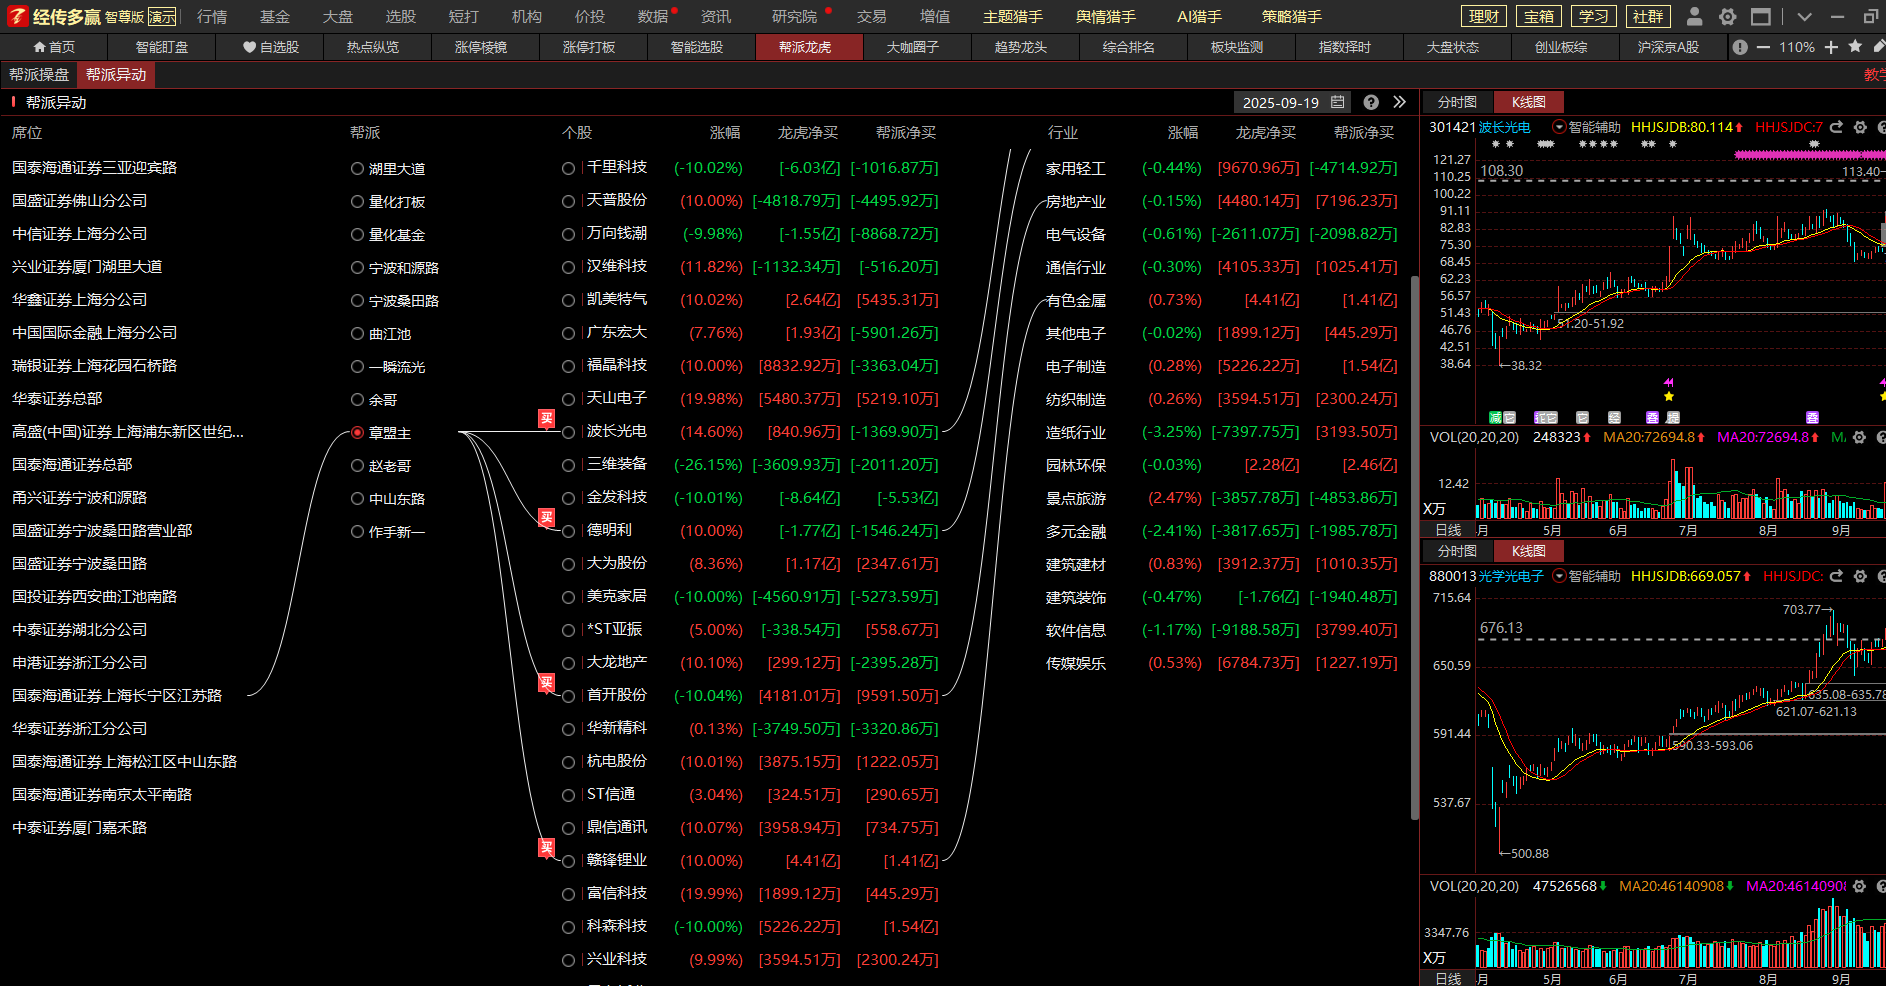Open the user account icon in title bar
The width and height of the screenshot is (1886, 986).
(x=1694, y=16)
